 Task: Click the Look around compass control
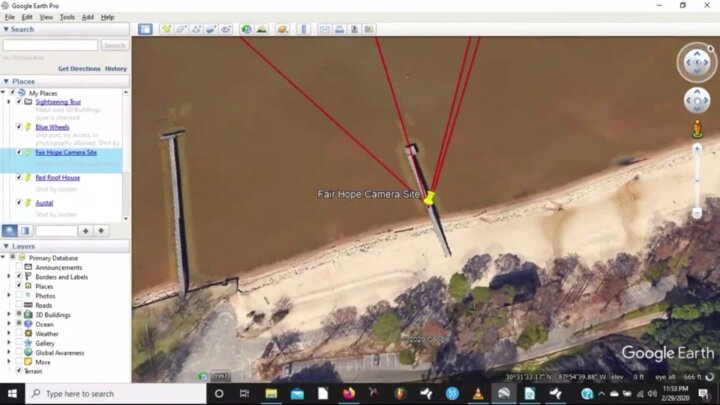697,62
